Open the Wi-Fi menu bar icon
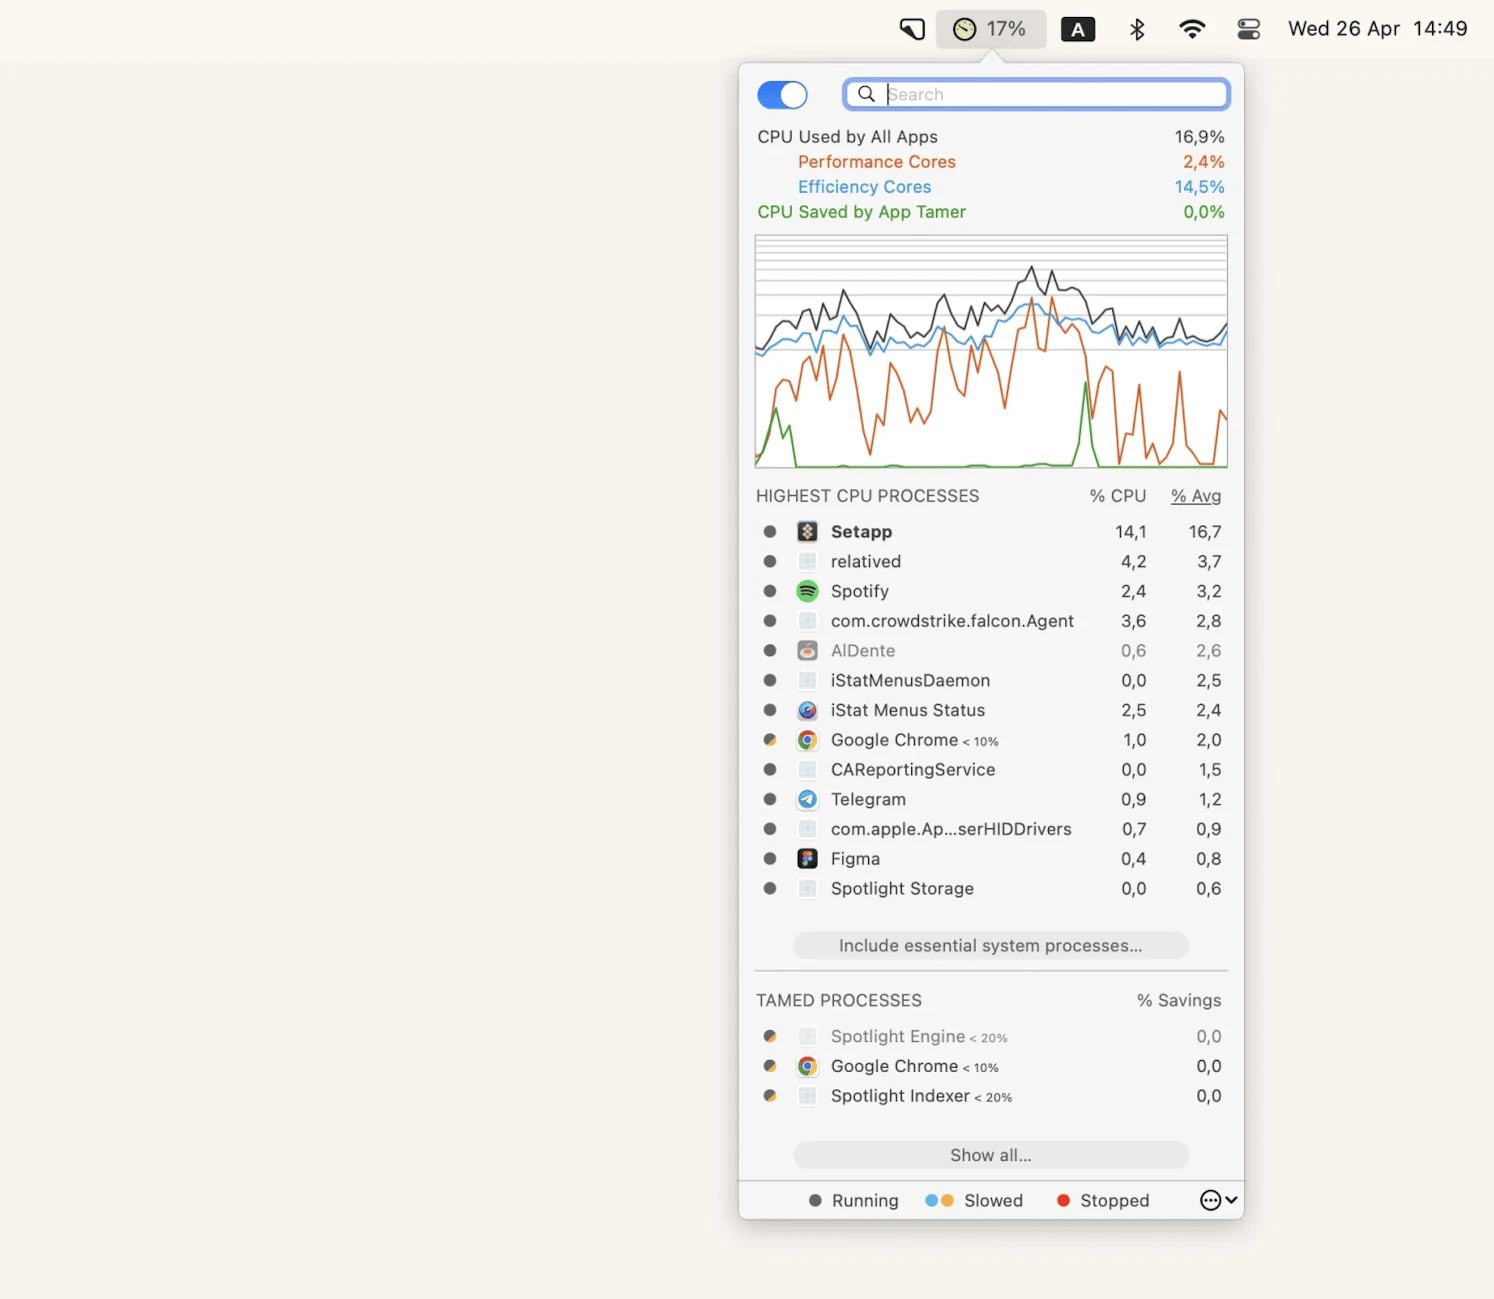Viewport: 1494px width, 1299px height. (x=1192, y=29)
